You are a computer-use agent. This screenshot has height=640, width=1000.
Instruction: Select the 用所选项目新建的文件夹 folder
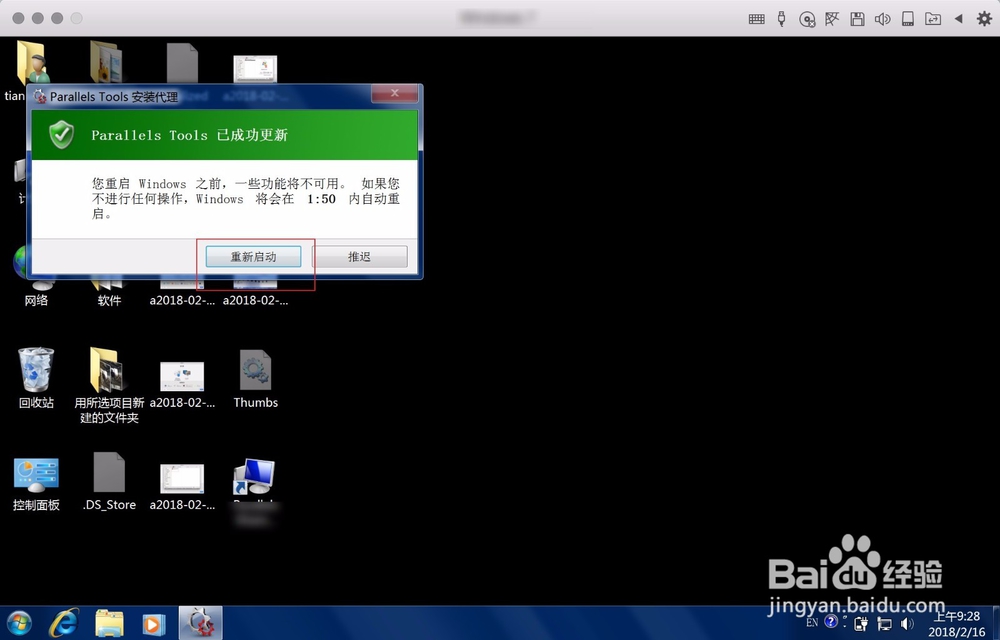pos(109,385)
